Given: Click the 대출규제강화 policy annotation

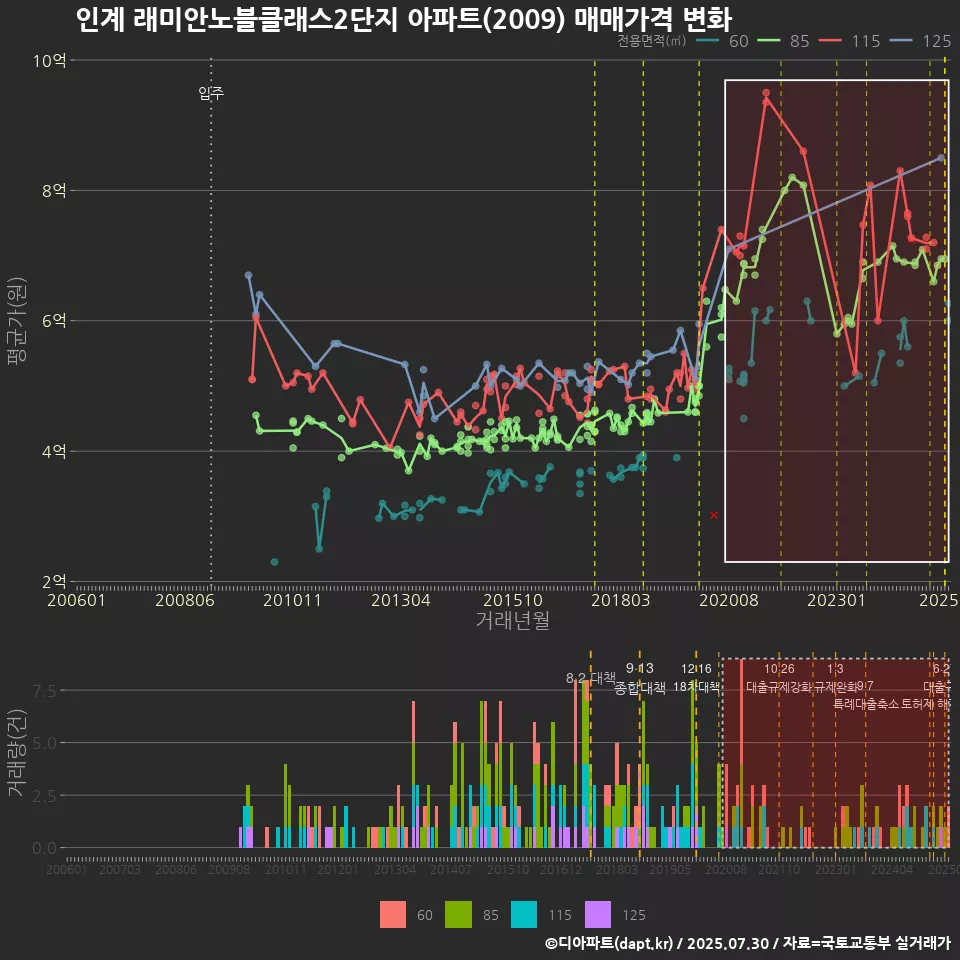Looking at the screenshot, I should coord(779,687).
